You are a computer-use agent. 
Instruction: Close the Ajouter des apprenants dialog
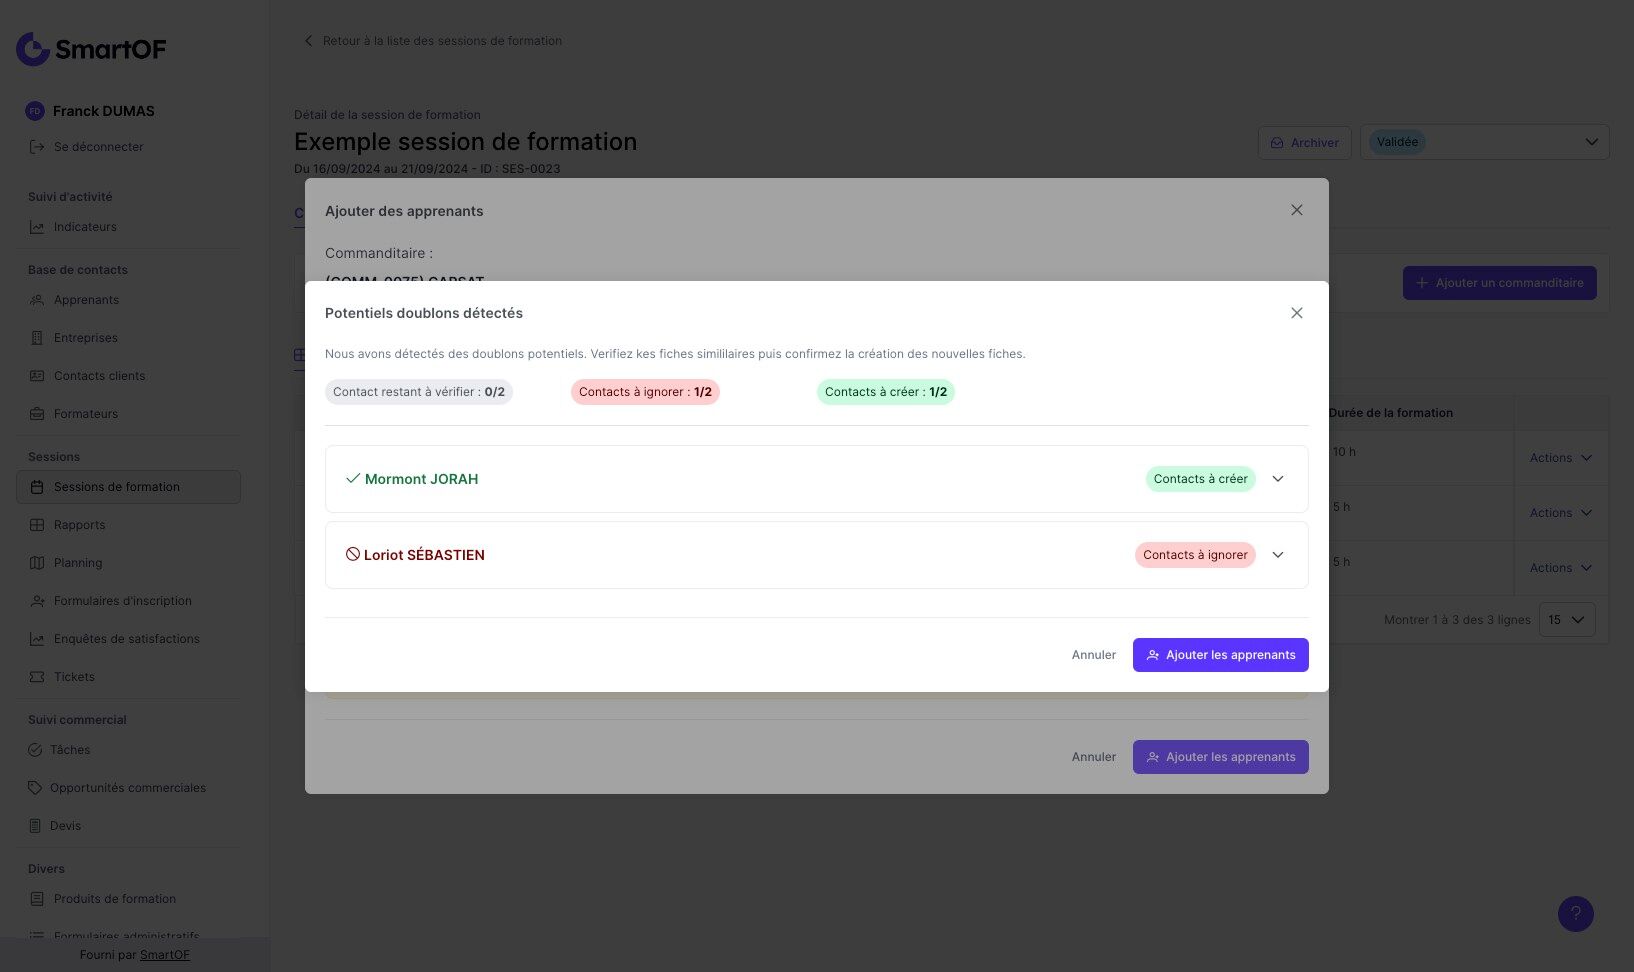point(1297,210)
